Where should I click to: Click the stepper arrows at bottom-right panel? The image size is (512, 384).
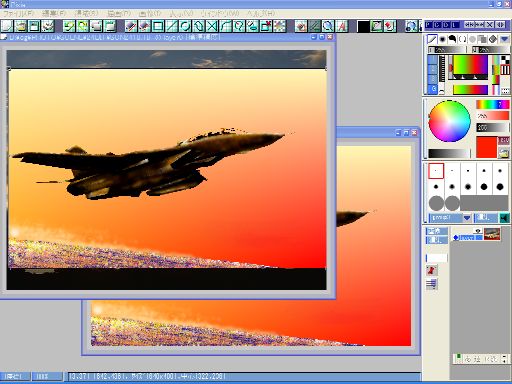[x=505, y=359]
